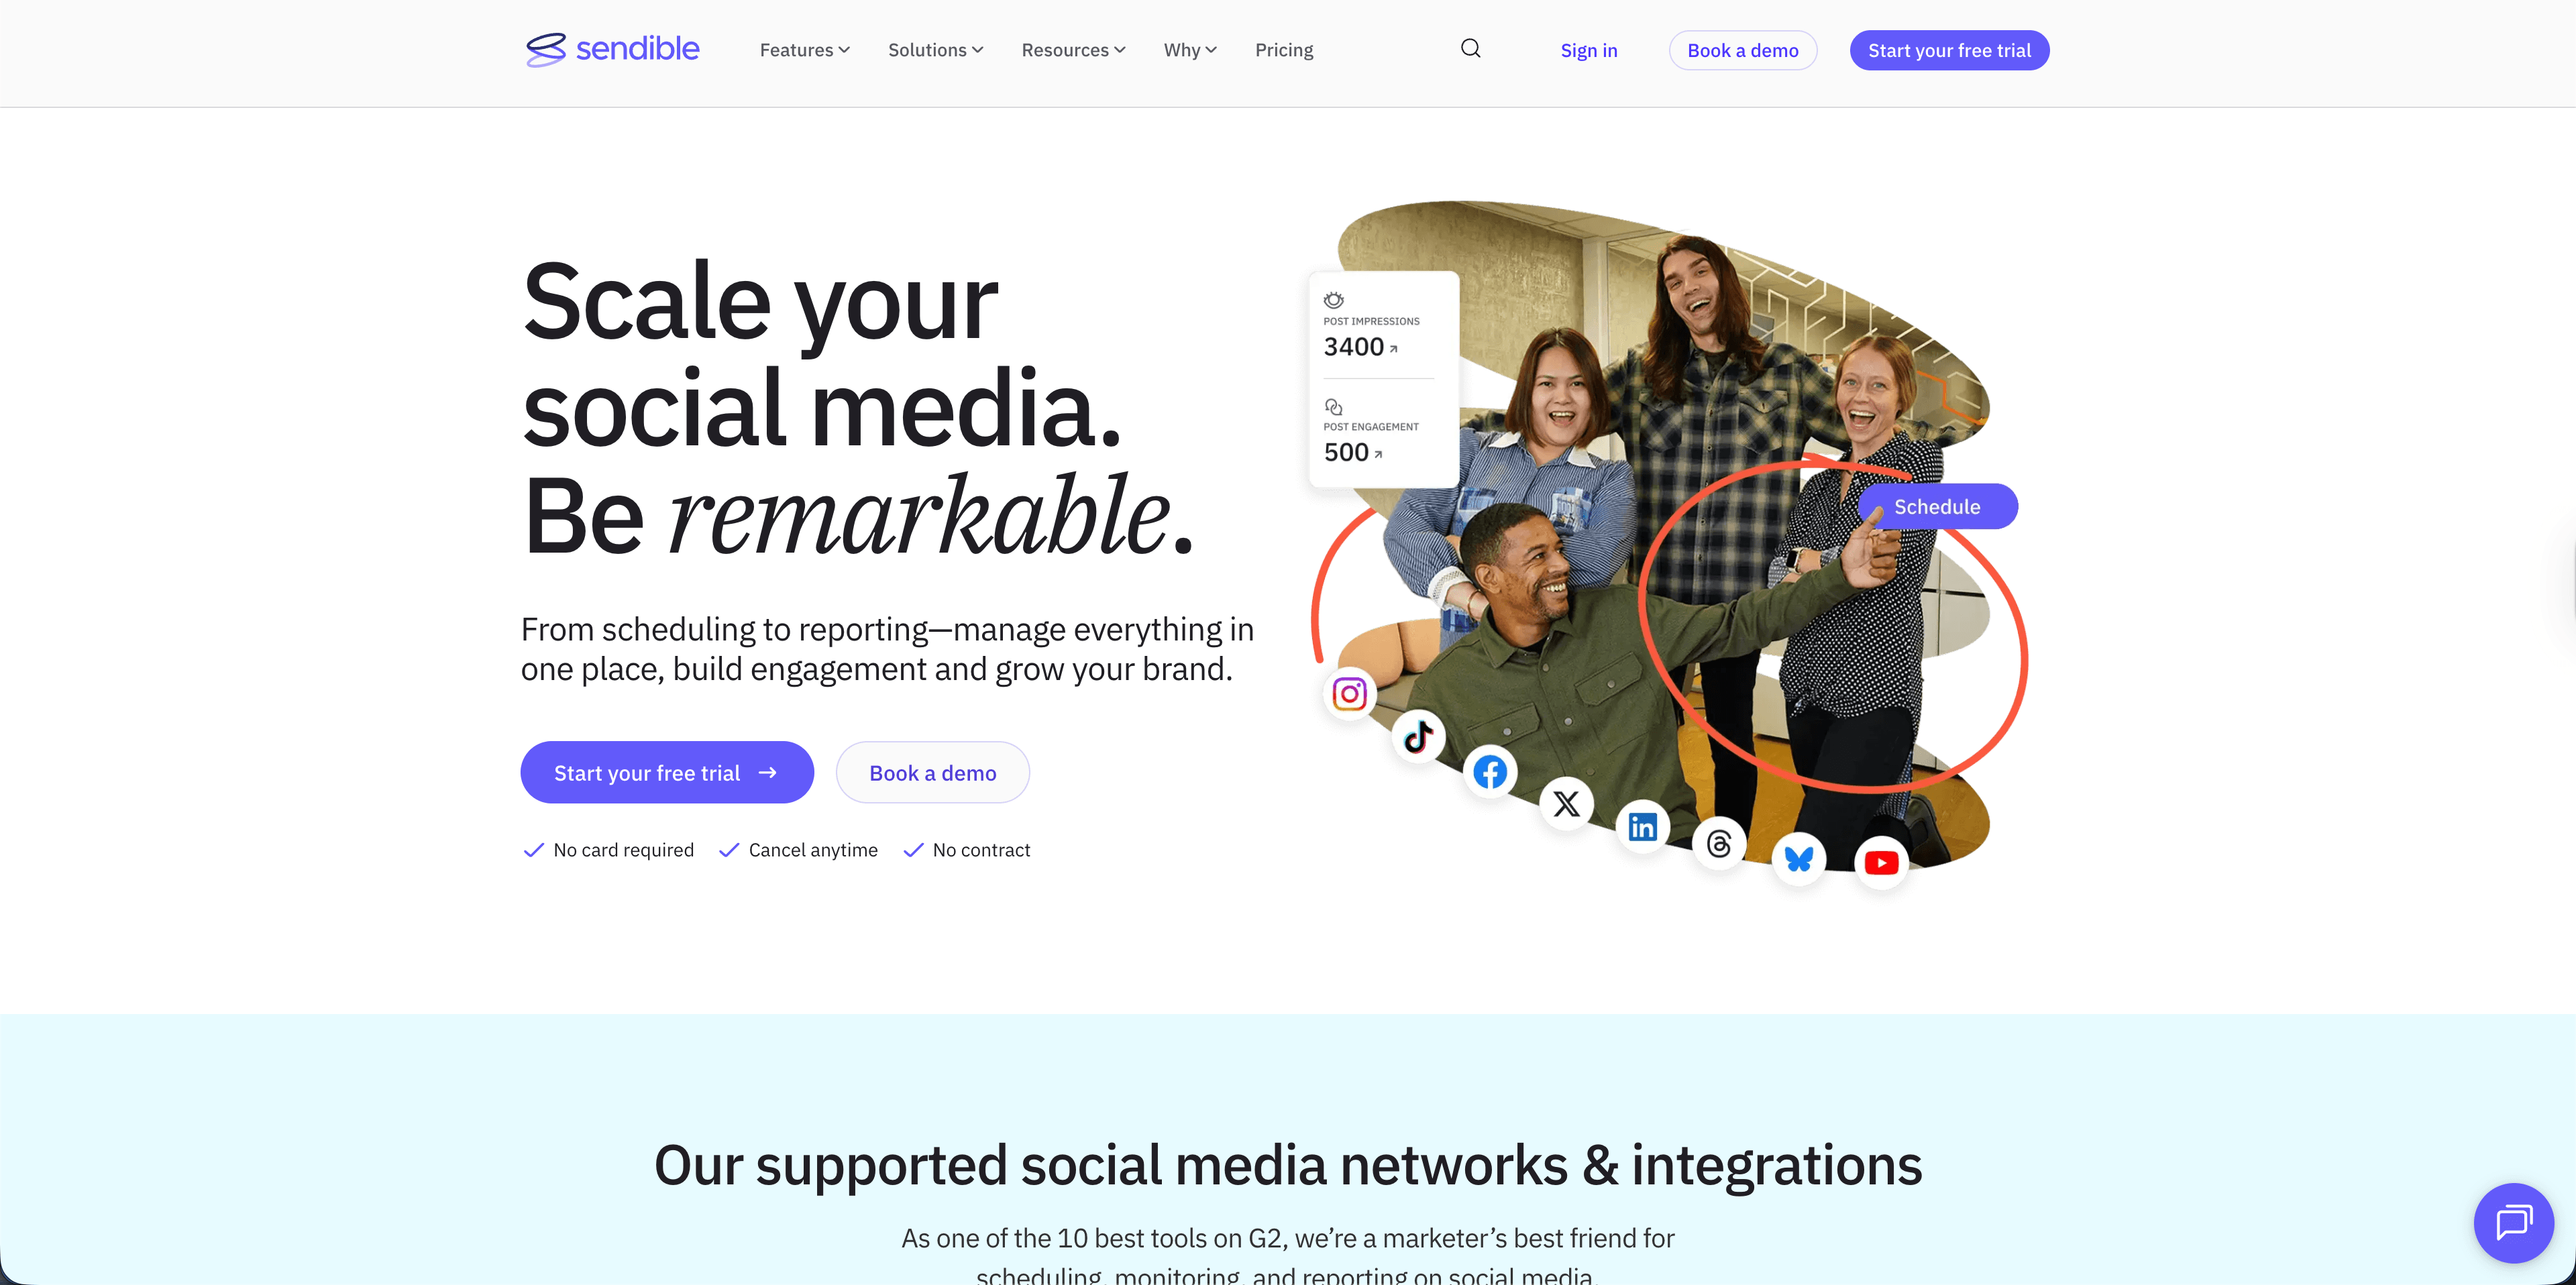The width and height of the screenshot is (2576, 1285).
Task: Click the TikTok icon
Action: click(x=1418, y=738)
